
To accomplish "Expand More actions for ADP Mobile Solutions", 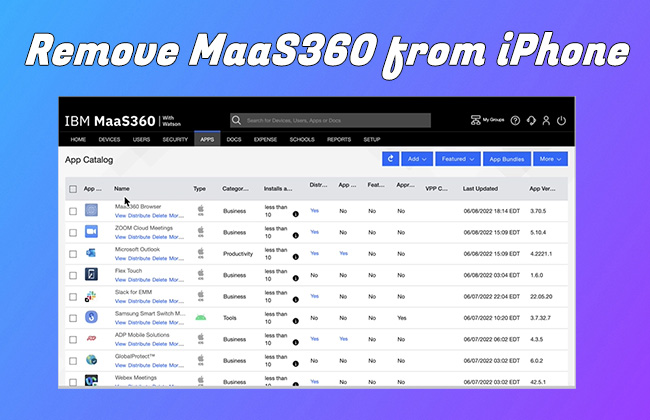I will (x=176, y=344).
